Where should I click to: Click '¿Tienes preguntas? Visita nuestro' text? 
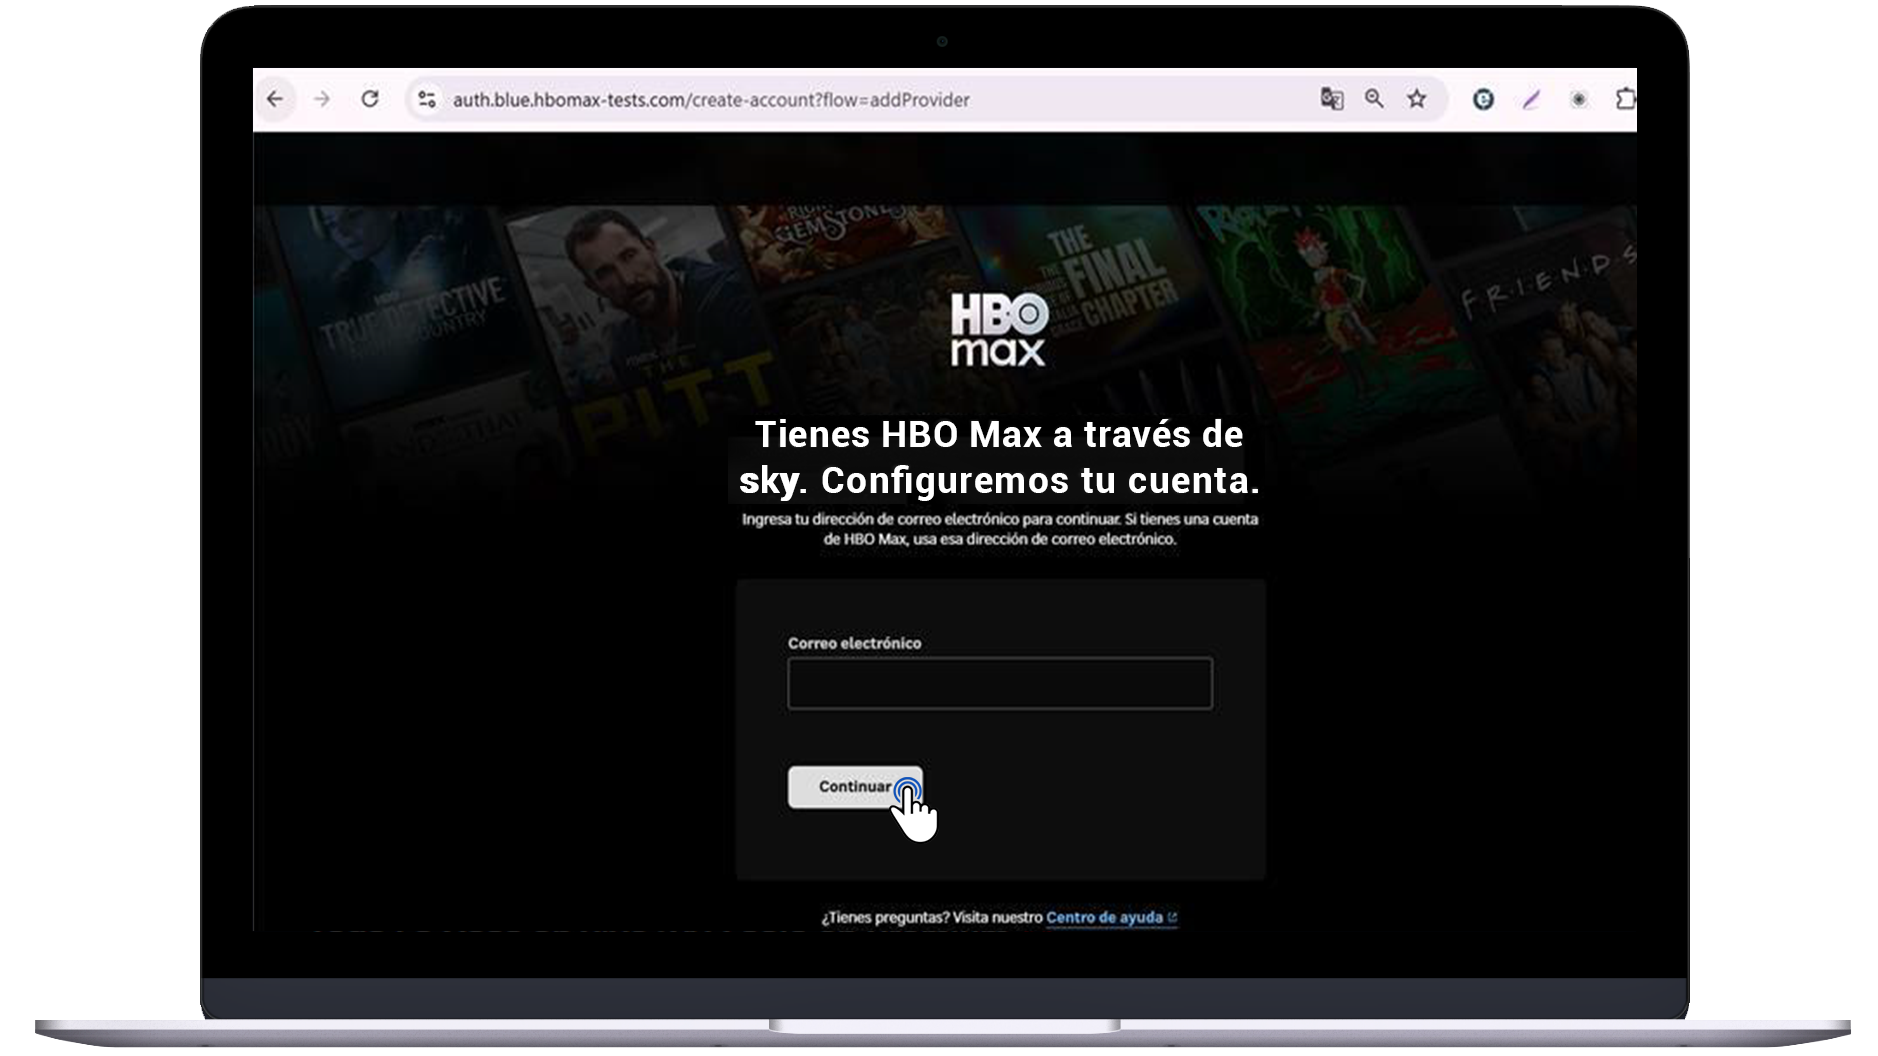coord(932,917)
